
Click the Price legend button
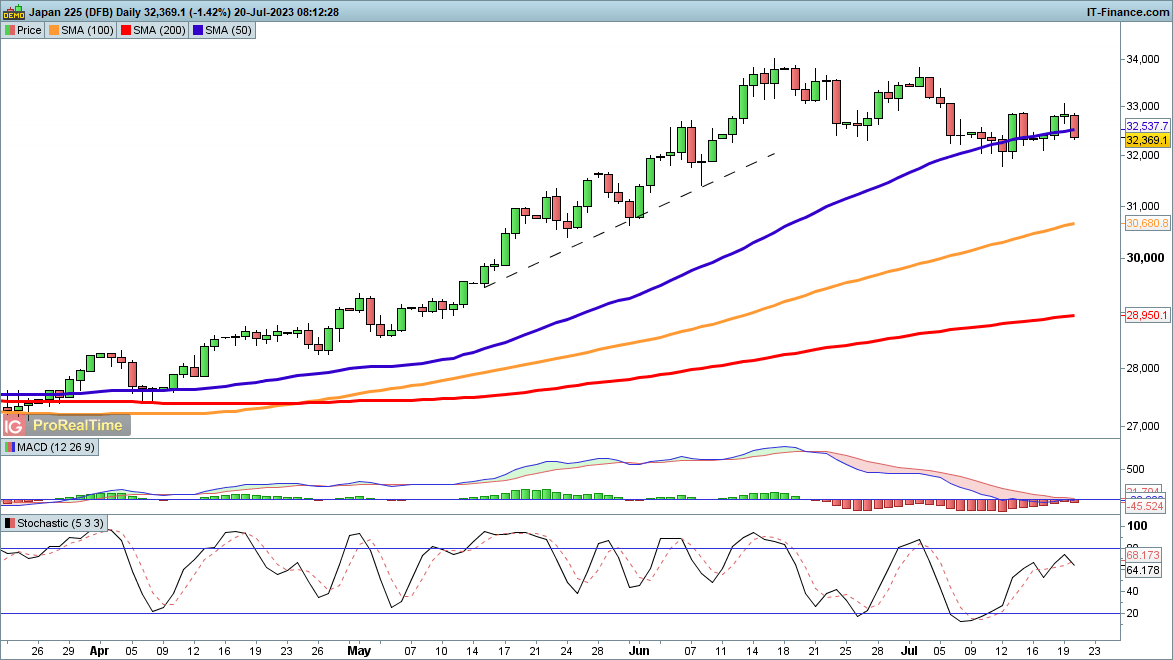click(x=23, y=30)
